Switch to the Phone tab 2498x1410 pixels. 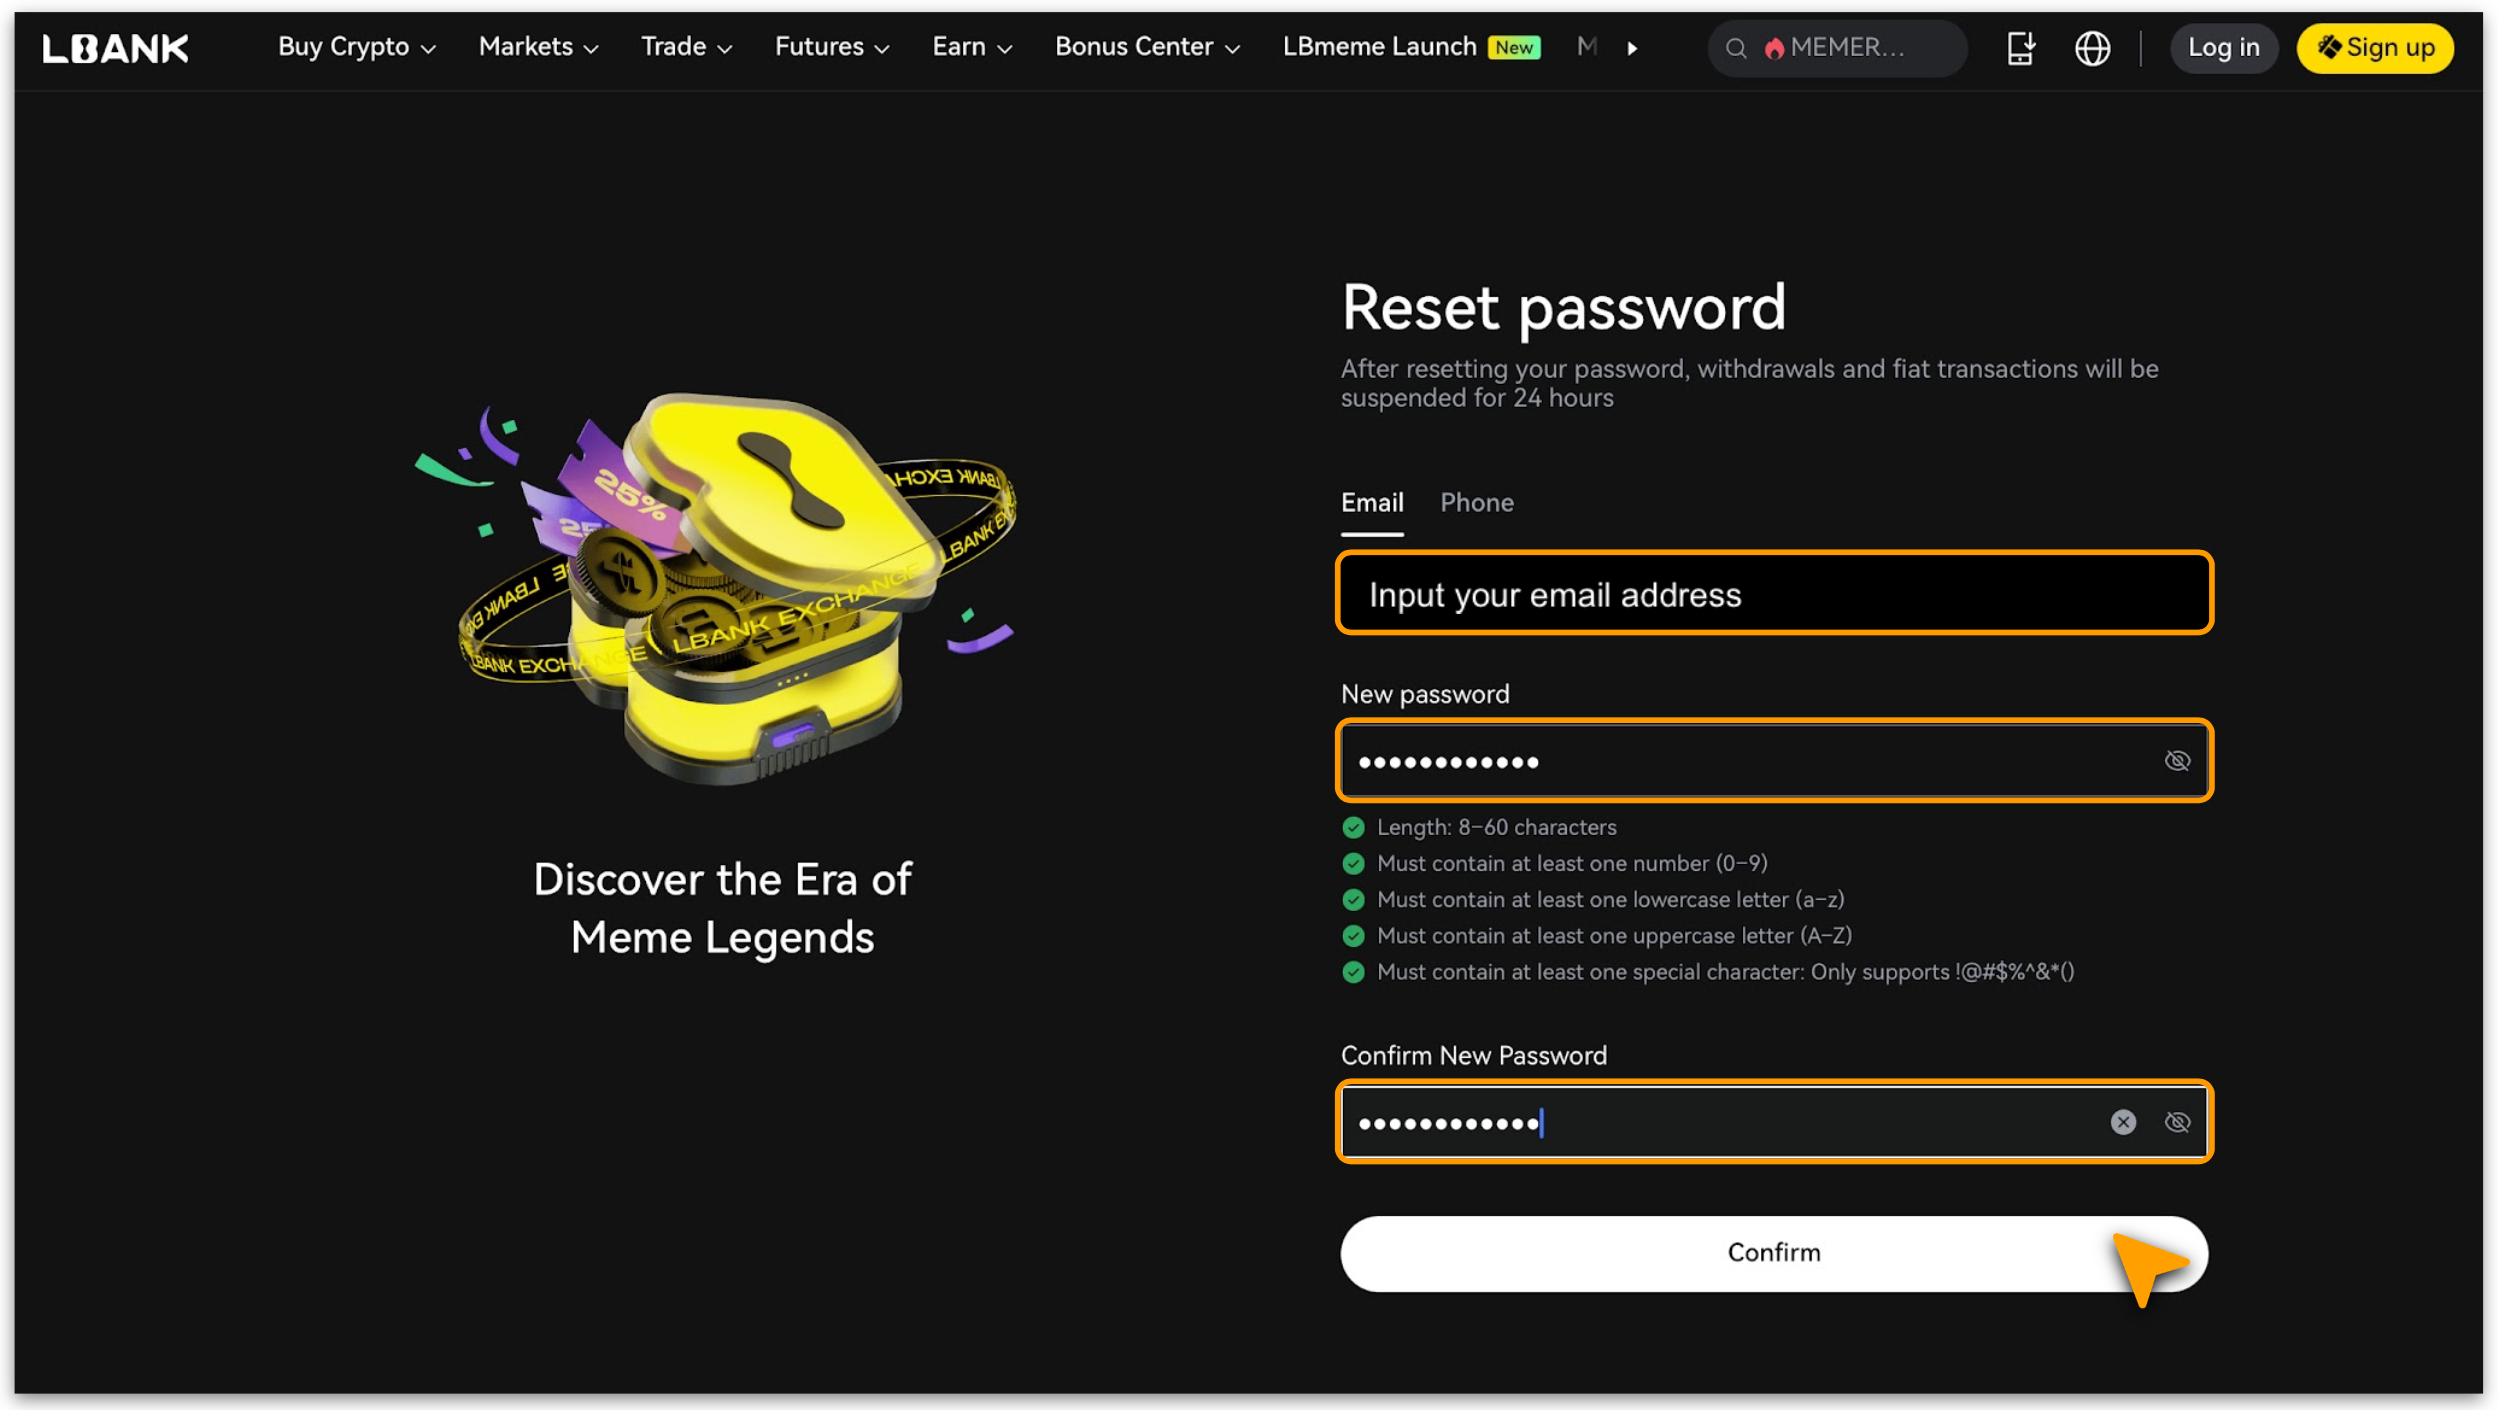coord(1476,502)
